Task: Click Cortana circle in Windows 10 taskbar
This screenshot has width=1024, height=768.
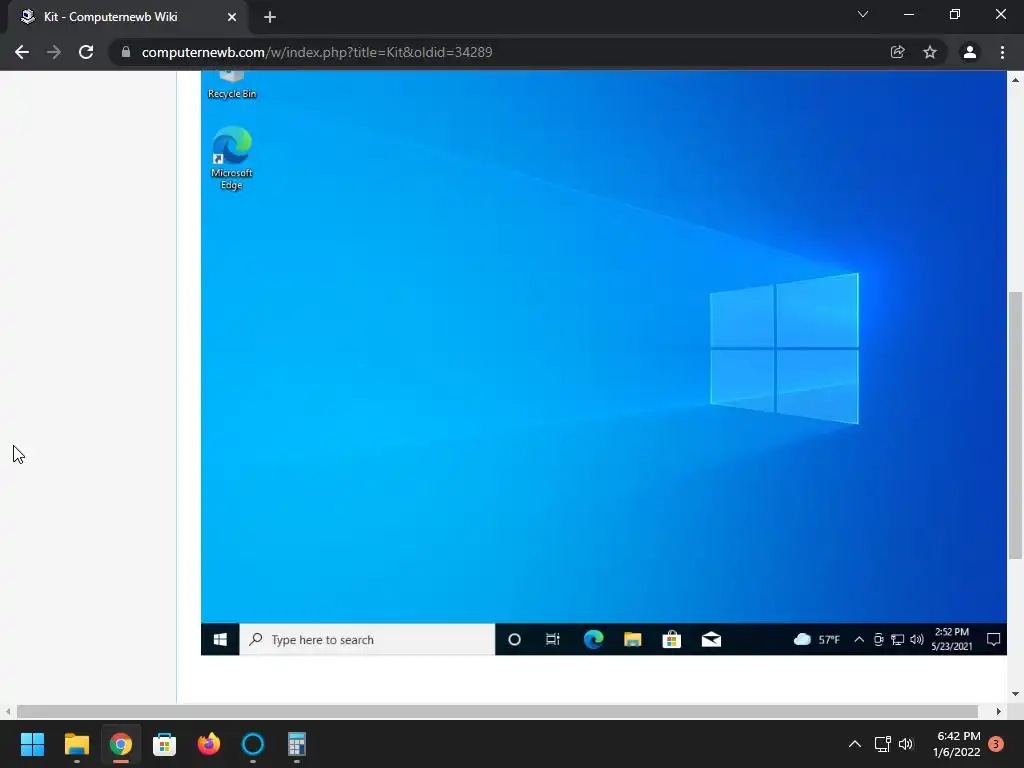Action: [x=514, y=639]
